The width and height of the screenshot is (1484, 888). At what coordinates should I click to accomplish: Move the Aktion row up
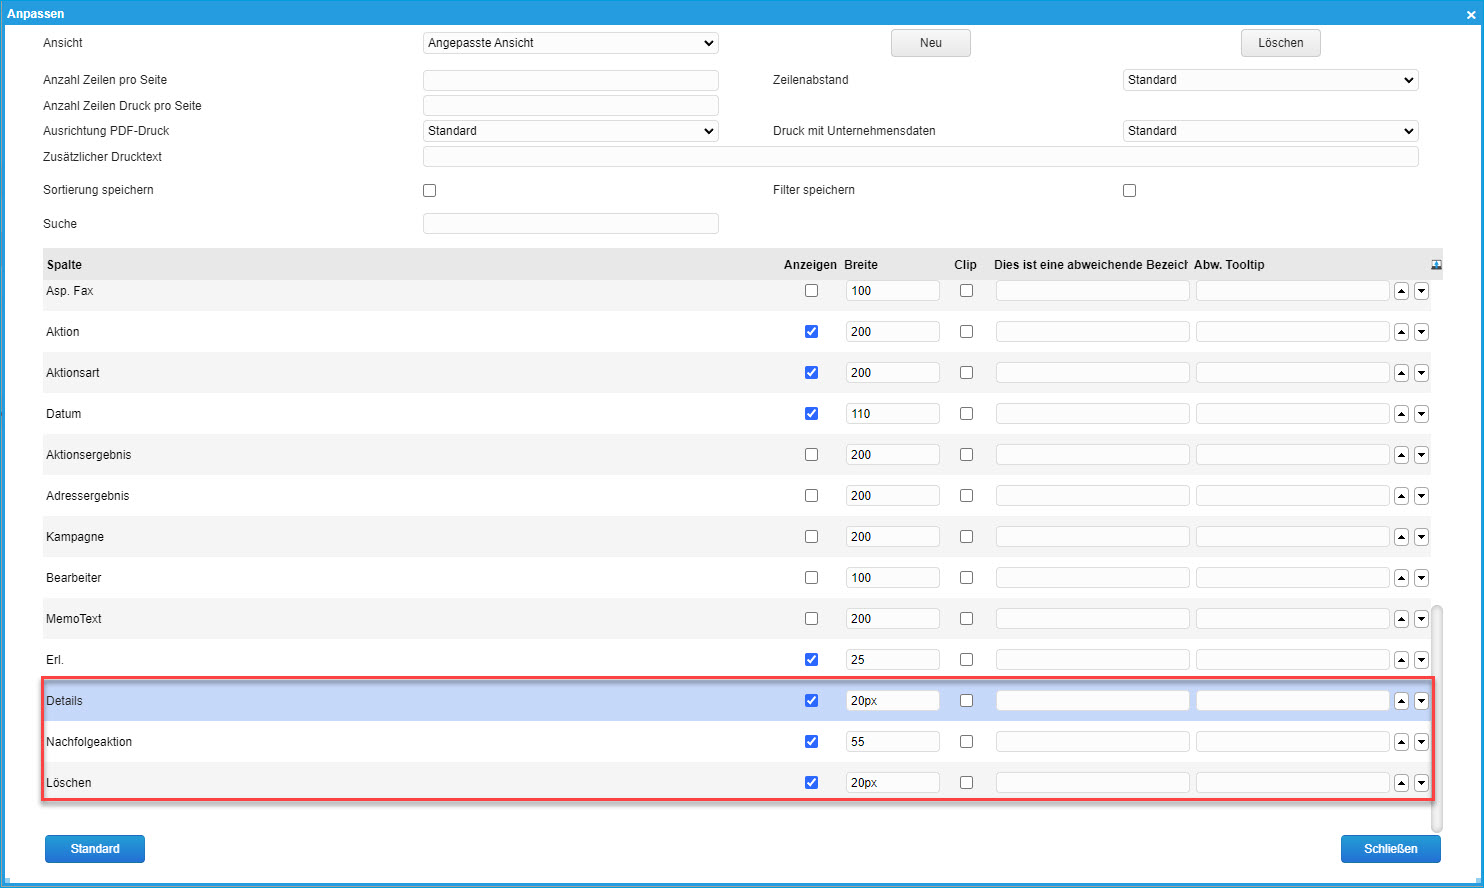1401,332
